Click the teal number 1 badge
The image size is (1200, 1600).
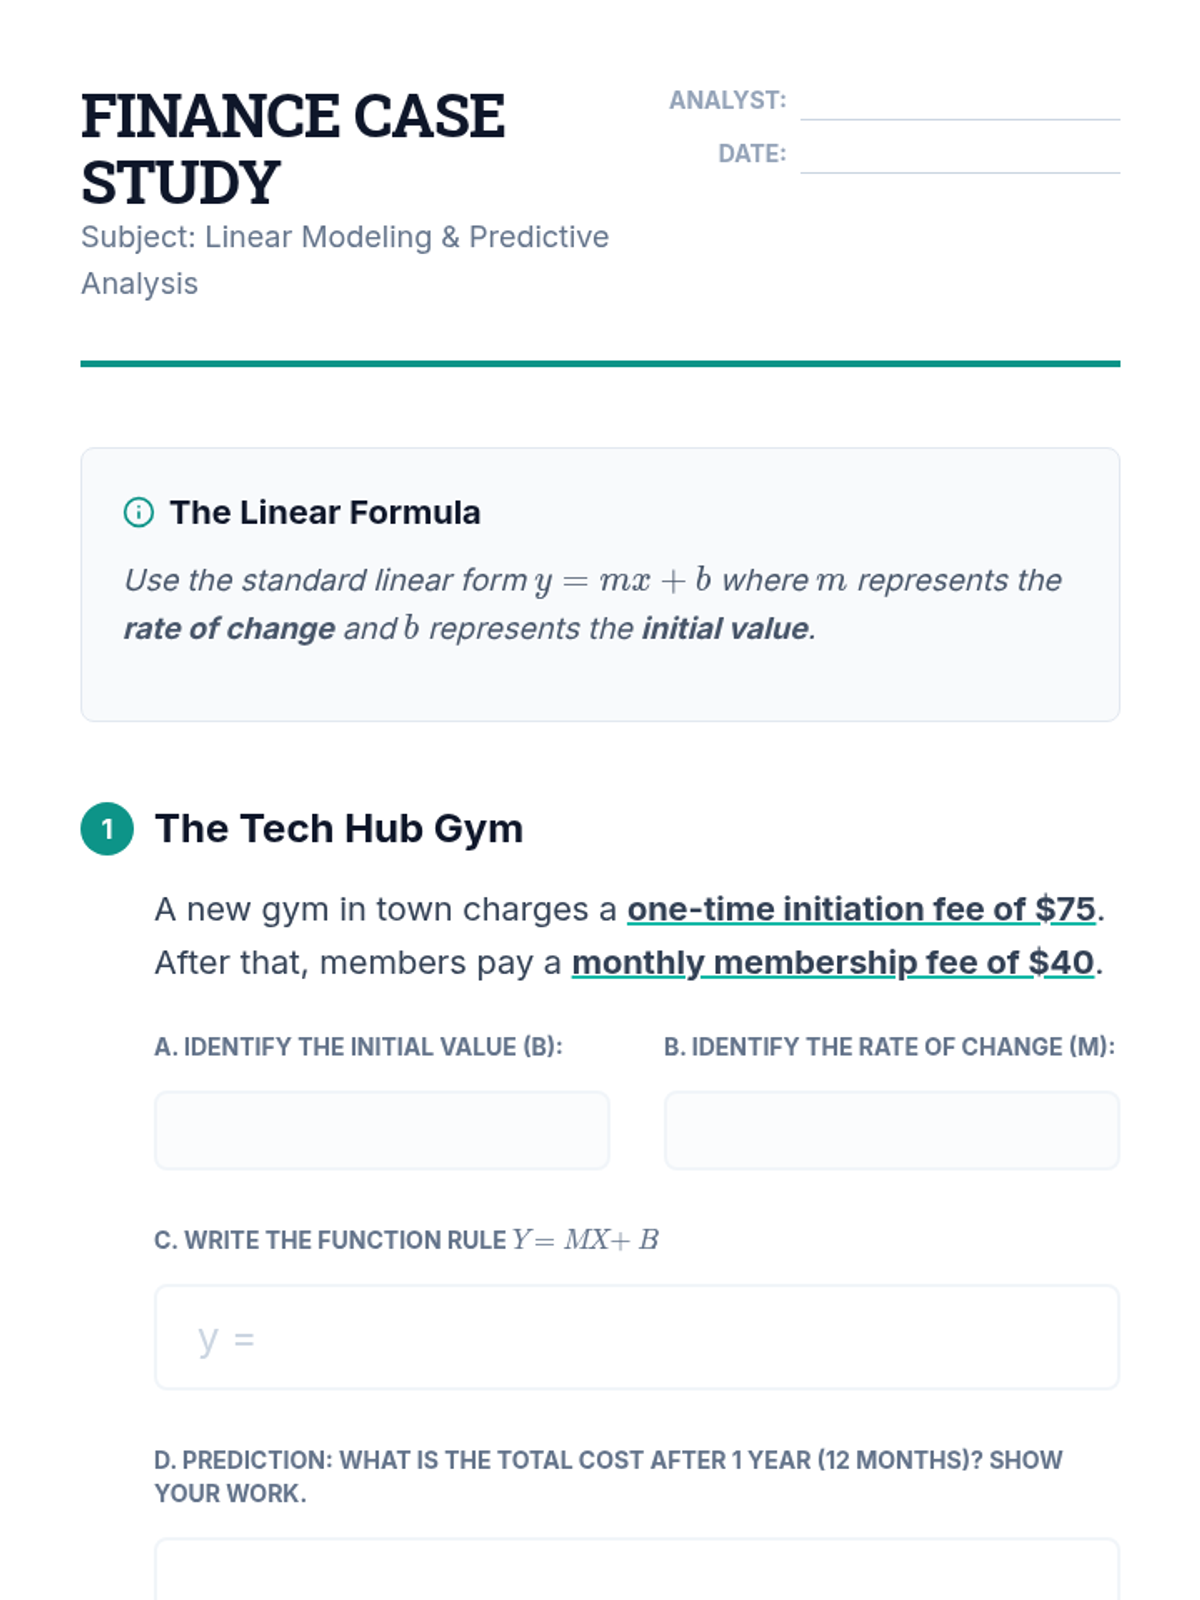107,829
